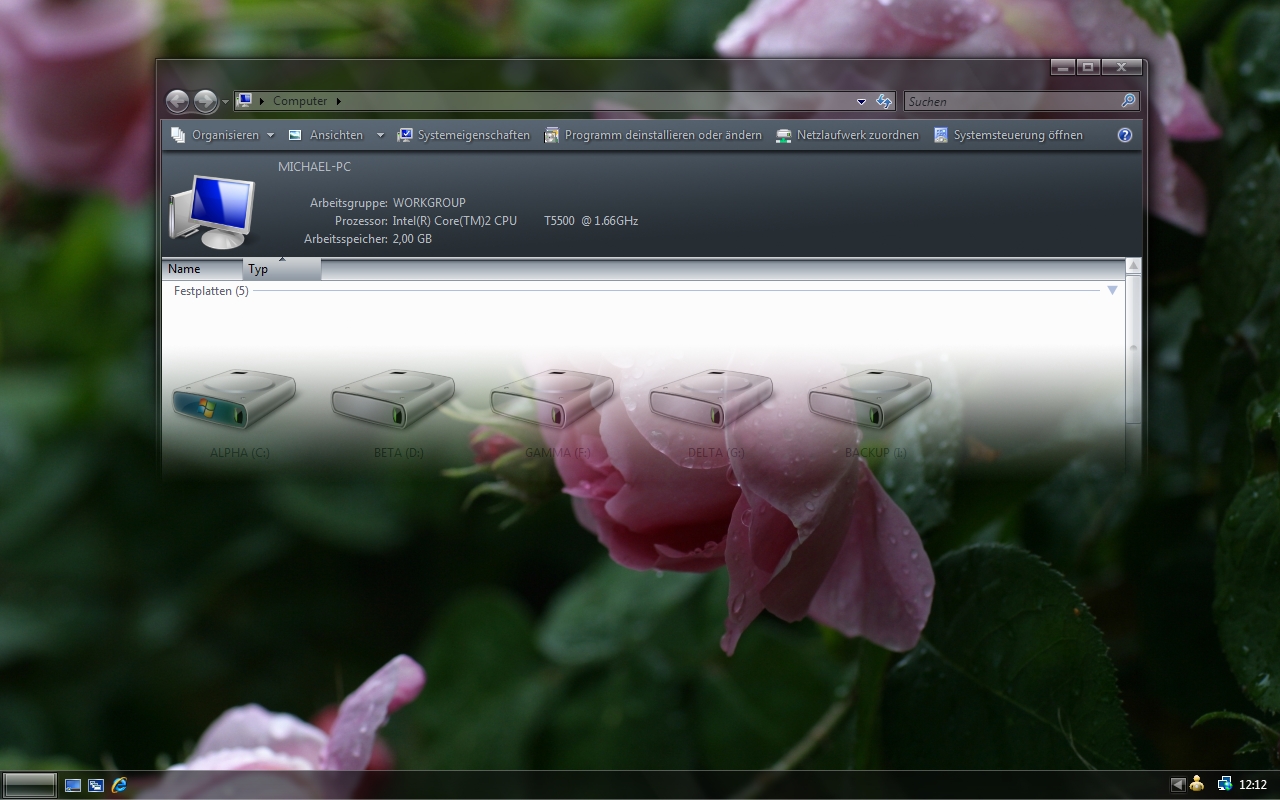
Task: Open the ALPHA (C:) drive icon
Action: [235, 398]
